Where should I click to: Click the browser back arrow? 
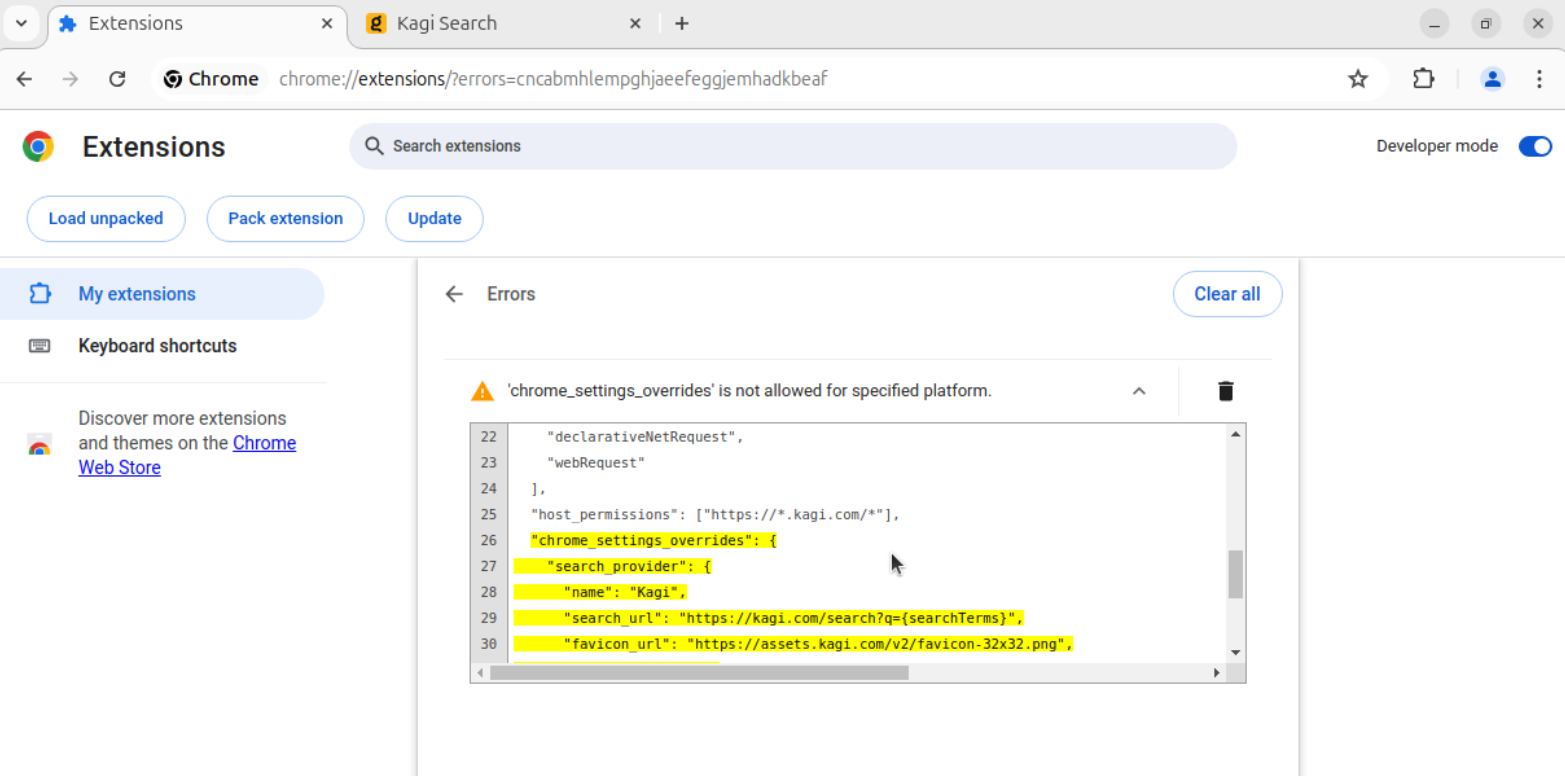point(24,79)
